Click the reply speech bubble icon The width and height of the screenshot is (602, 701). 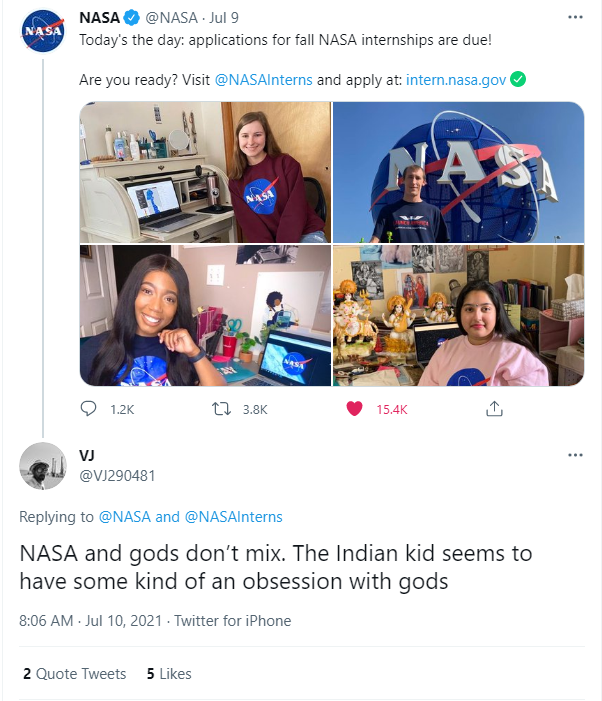[88, 409]
